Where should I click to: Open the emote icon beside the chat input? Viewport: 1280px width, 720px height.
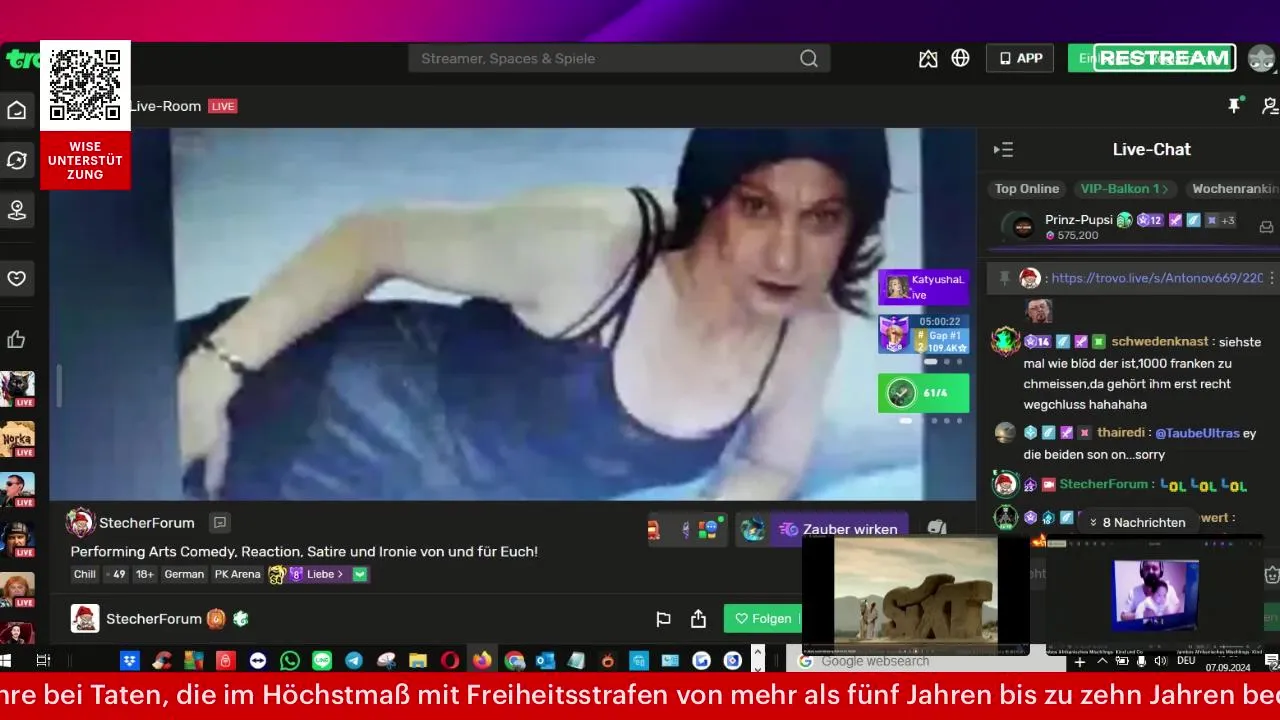coord(1271,574)
